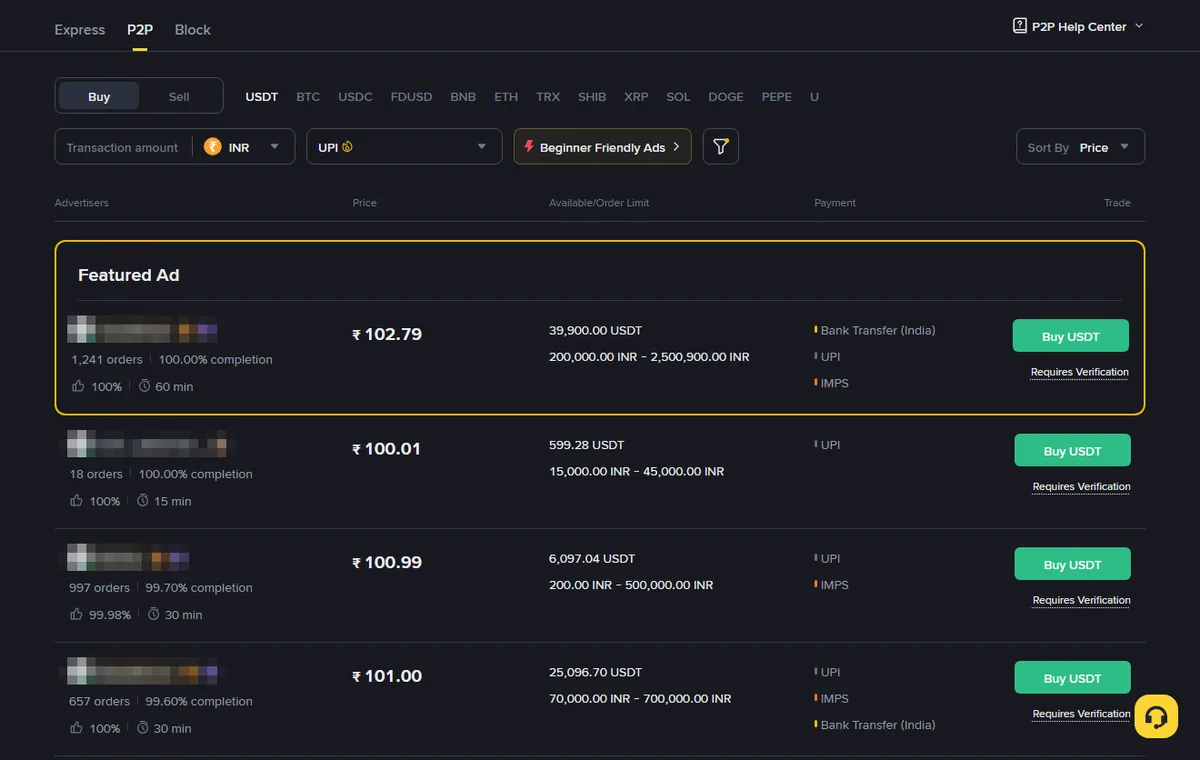The width and height of the screenshot is (1200, 760).
Task: Click Buy USDT for ₹101.00 offer
Action: [x=1072, y=677]
